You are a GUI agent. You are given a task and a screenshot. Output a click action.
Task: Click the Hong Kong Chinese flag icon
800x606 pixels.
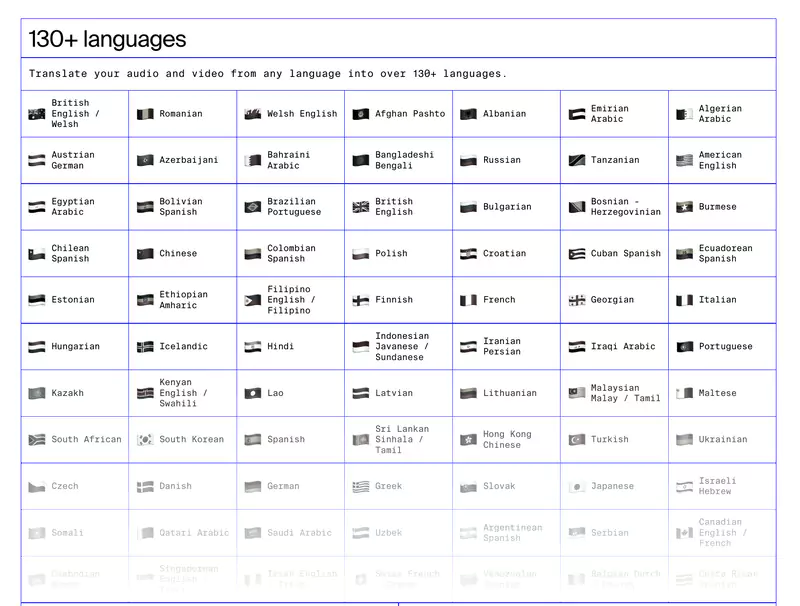tap(469, 439)
